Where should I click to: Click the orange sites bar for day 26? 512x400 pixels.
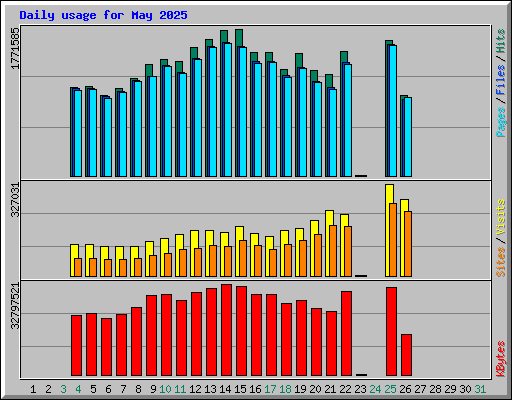[408, 244]
